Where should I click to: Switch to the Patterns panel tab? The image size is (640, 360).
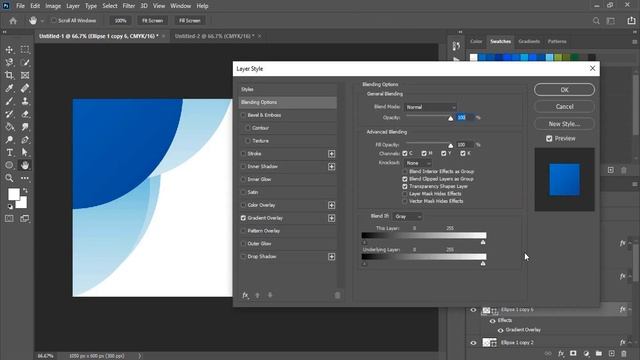pyautogui.click(x=557, y=41)
